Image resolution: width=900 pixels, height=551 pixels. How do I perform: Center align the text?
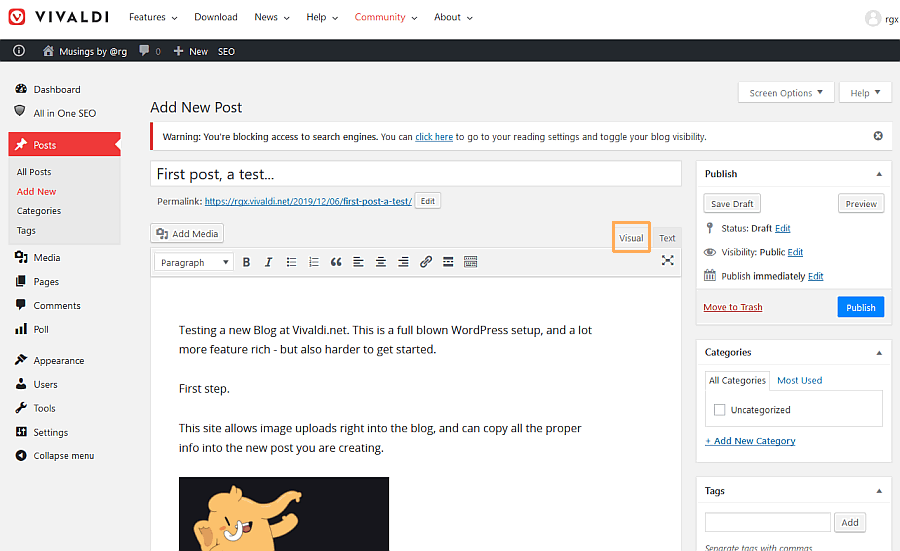381,262
